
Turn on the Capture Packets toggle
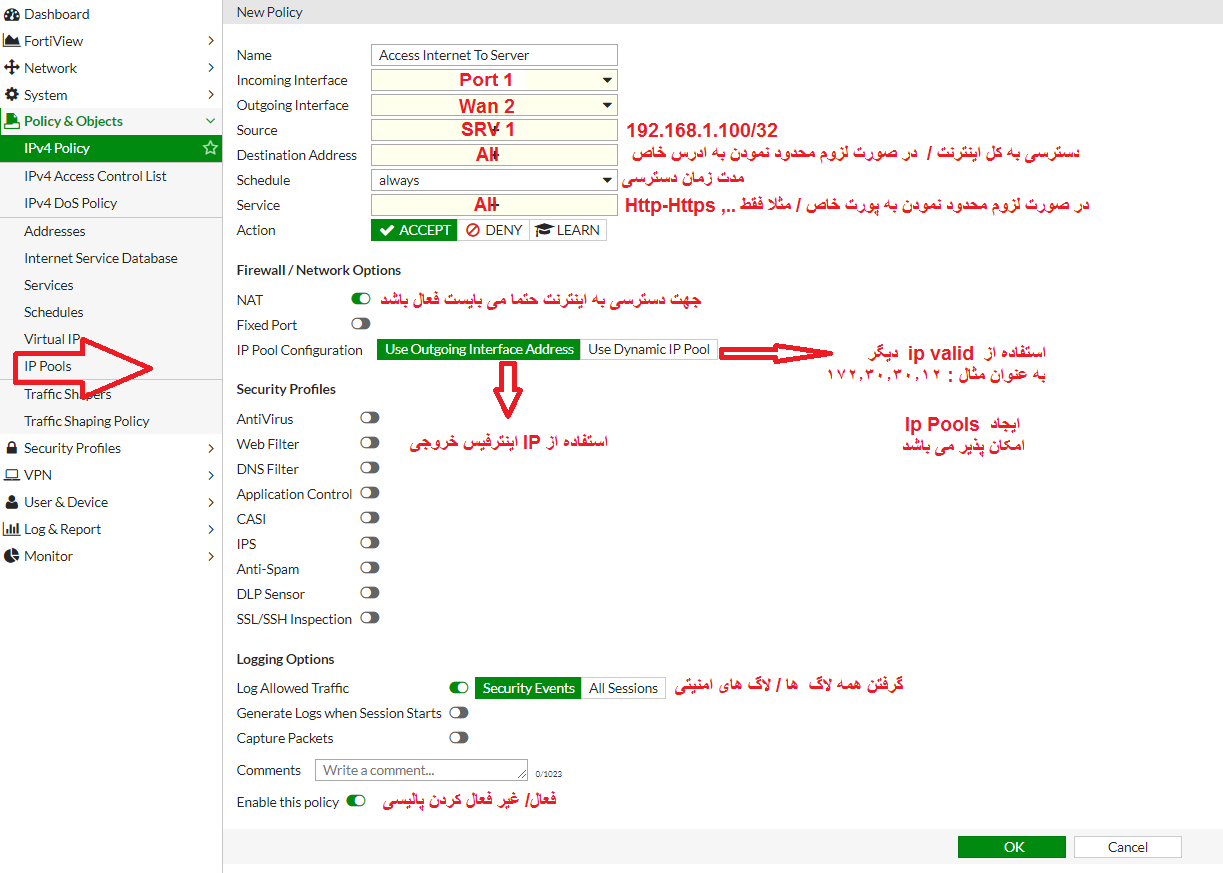(458, 738)
